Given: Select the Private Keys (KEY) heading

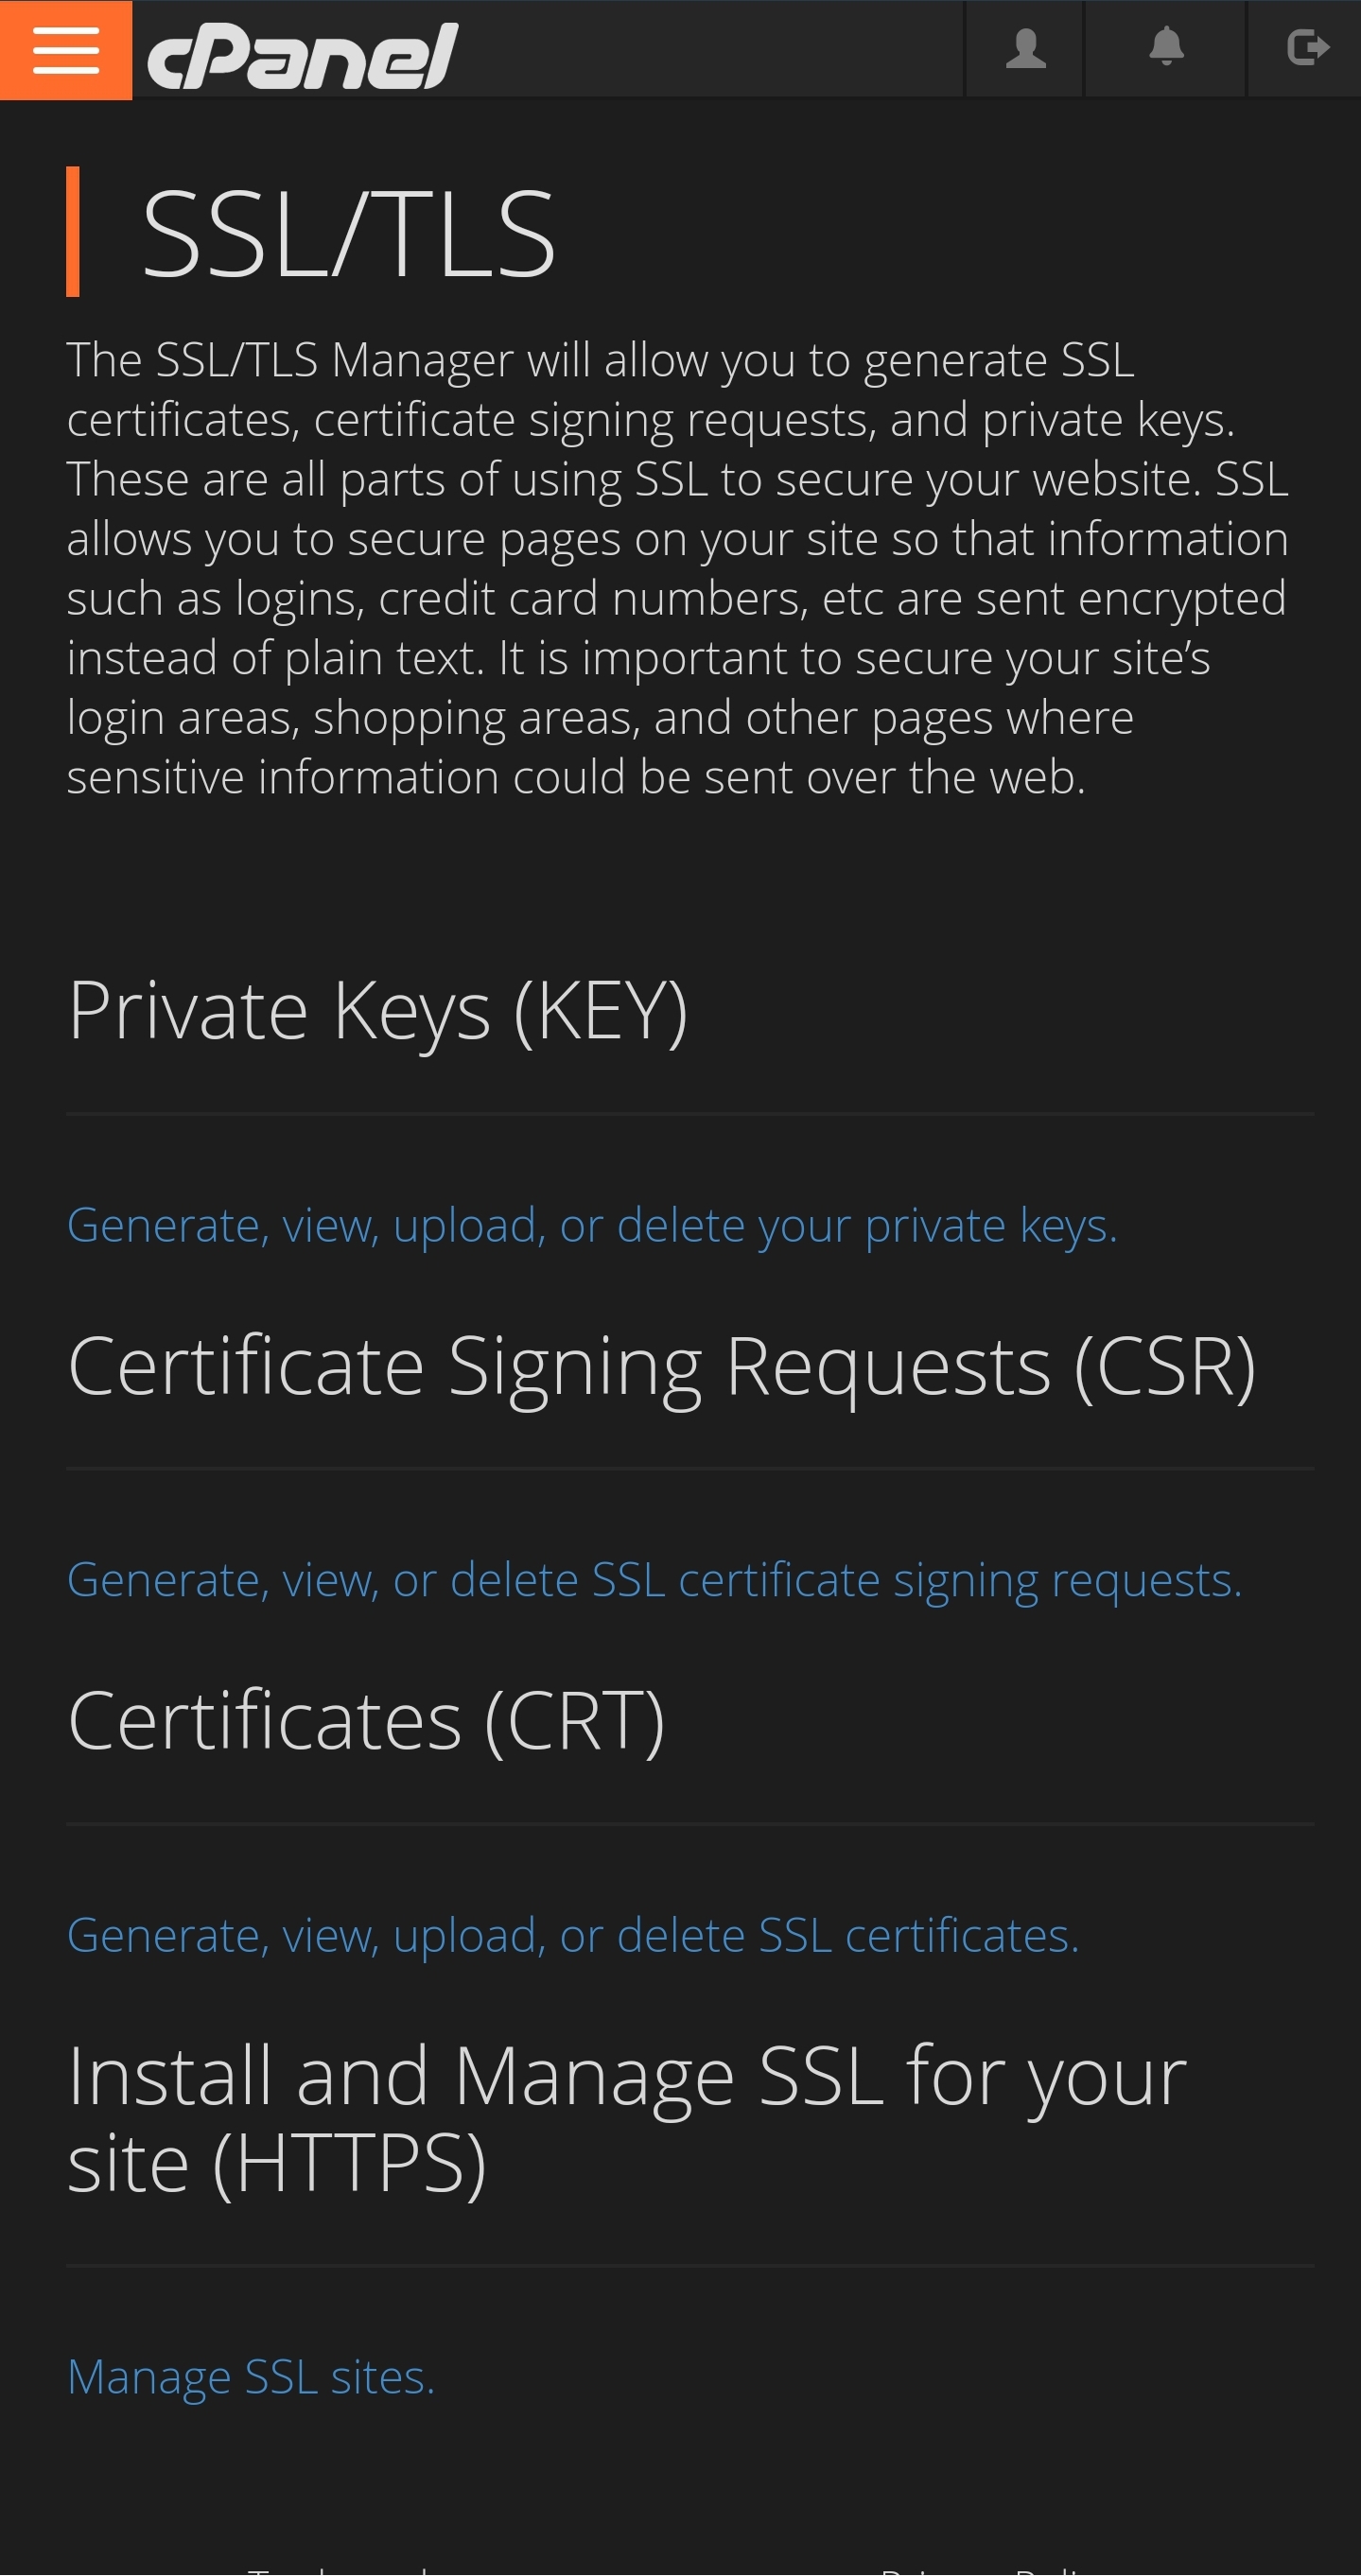Looking at the screenshot, I should coord(377,1011).
